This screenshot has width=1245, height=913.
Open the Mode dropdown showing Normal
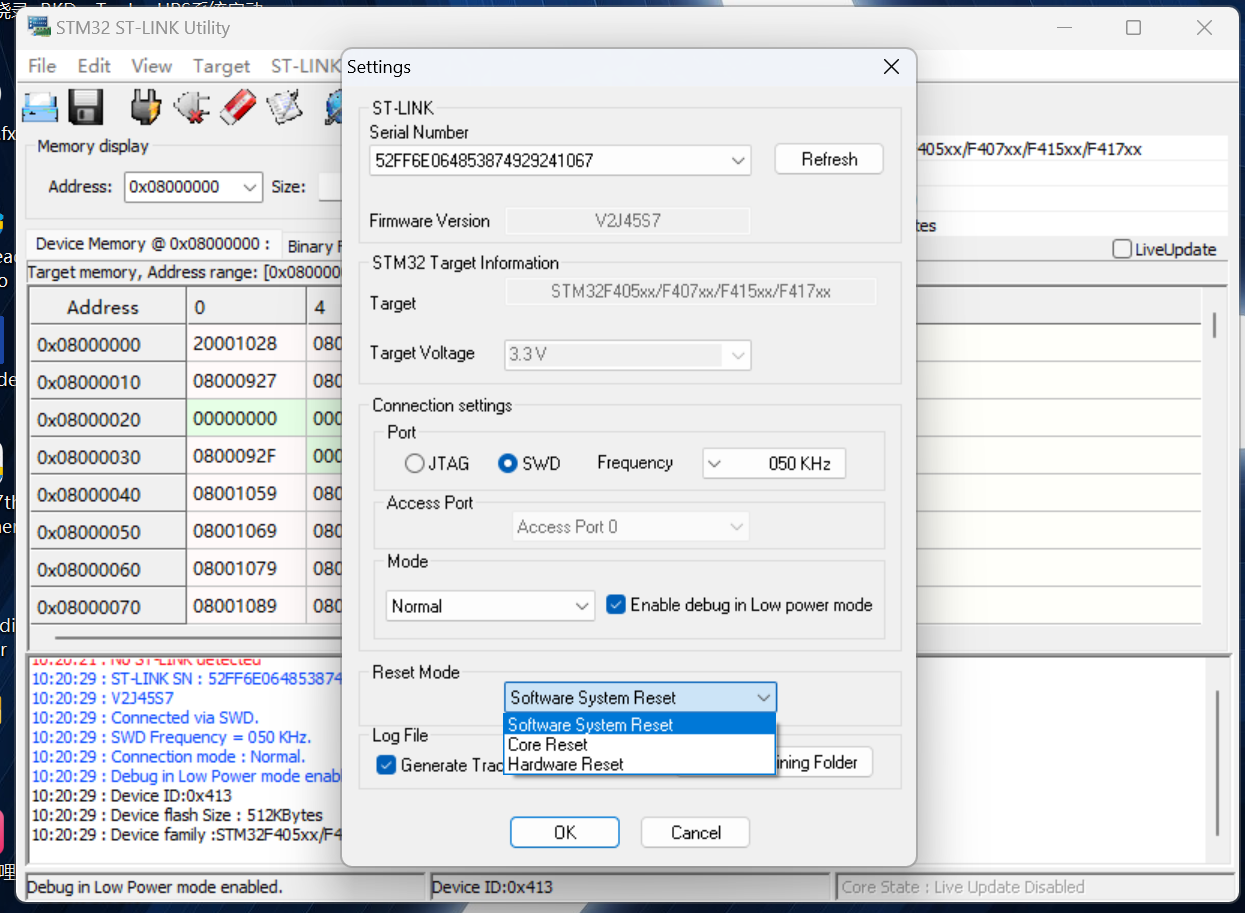[x=582, y=606]
